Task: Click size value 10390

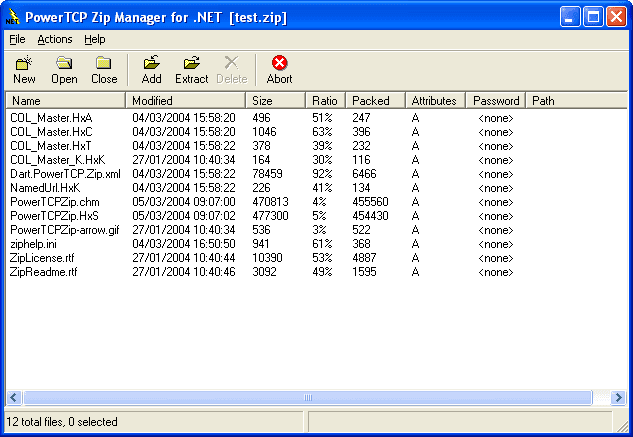Action: coord(267,258)
